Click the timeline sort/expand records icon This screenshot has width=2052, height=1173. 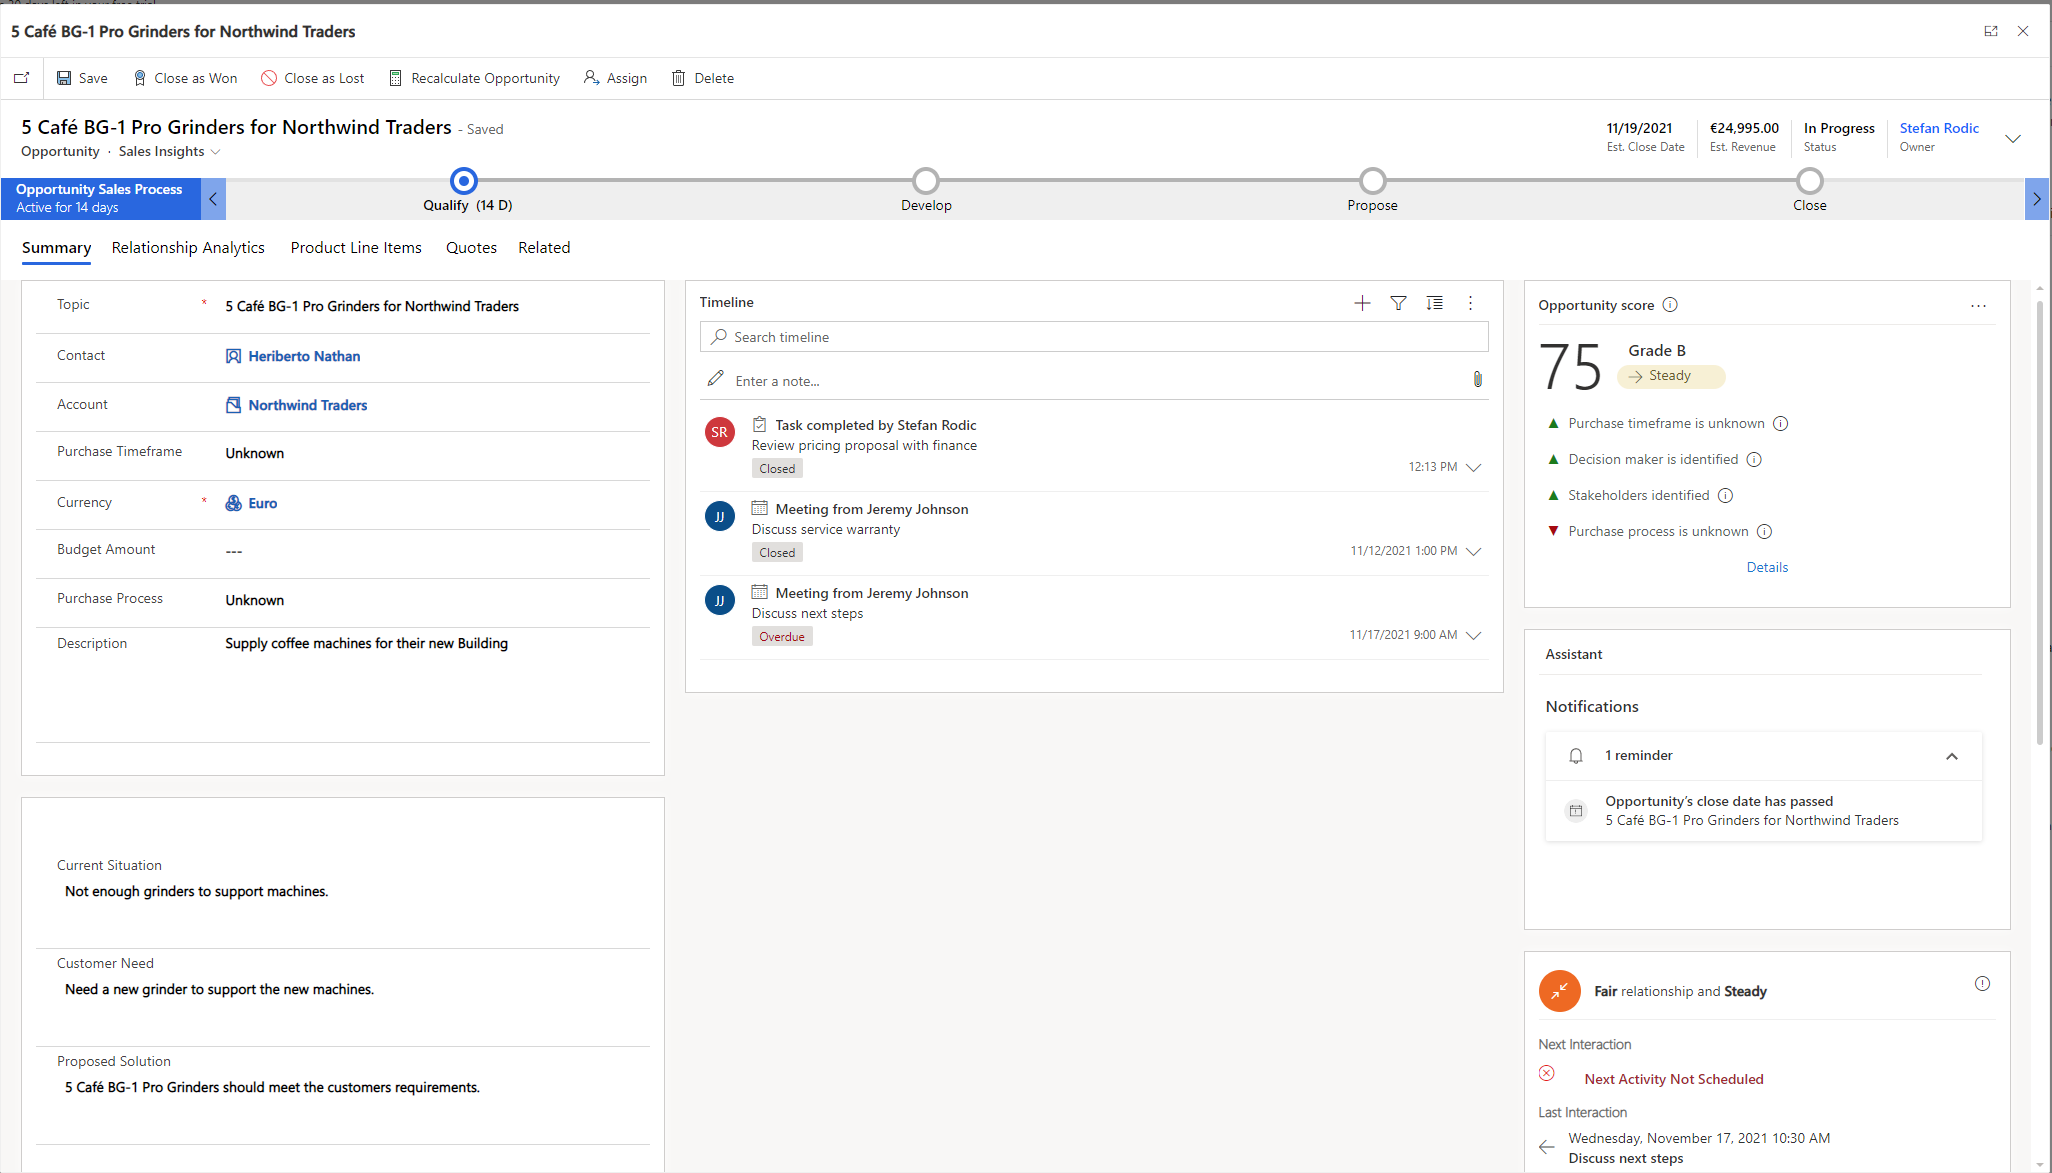click(x=1434, y=303)
